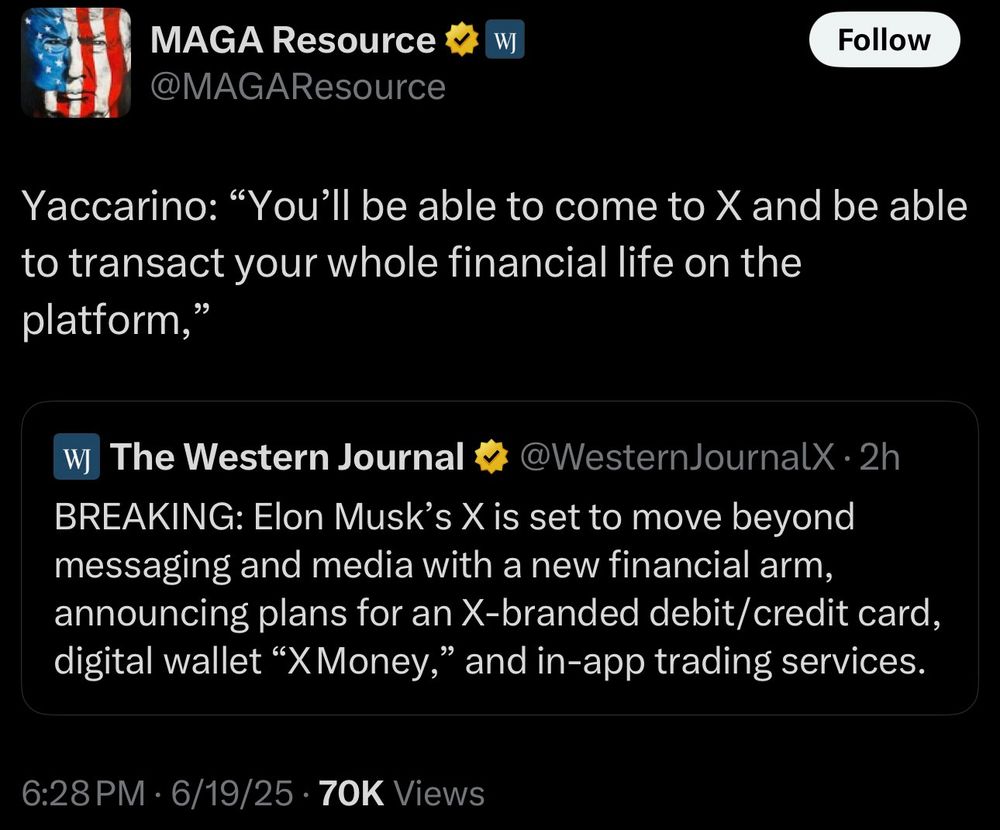Open The Western Journal account name

pyautogui.click(x=286, y=457)
